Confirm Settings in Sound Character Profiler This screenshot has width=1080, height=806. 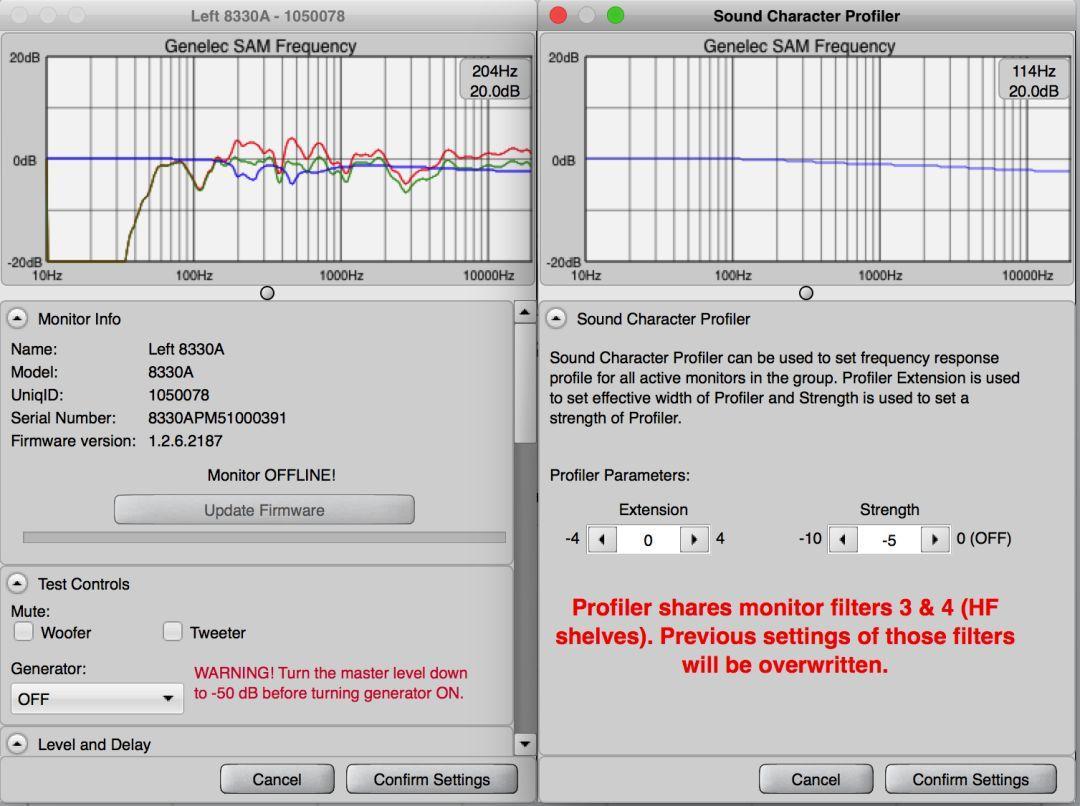(x=970, y=780)
